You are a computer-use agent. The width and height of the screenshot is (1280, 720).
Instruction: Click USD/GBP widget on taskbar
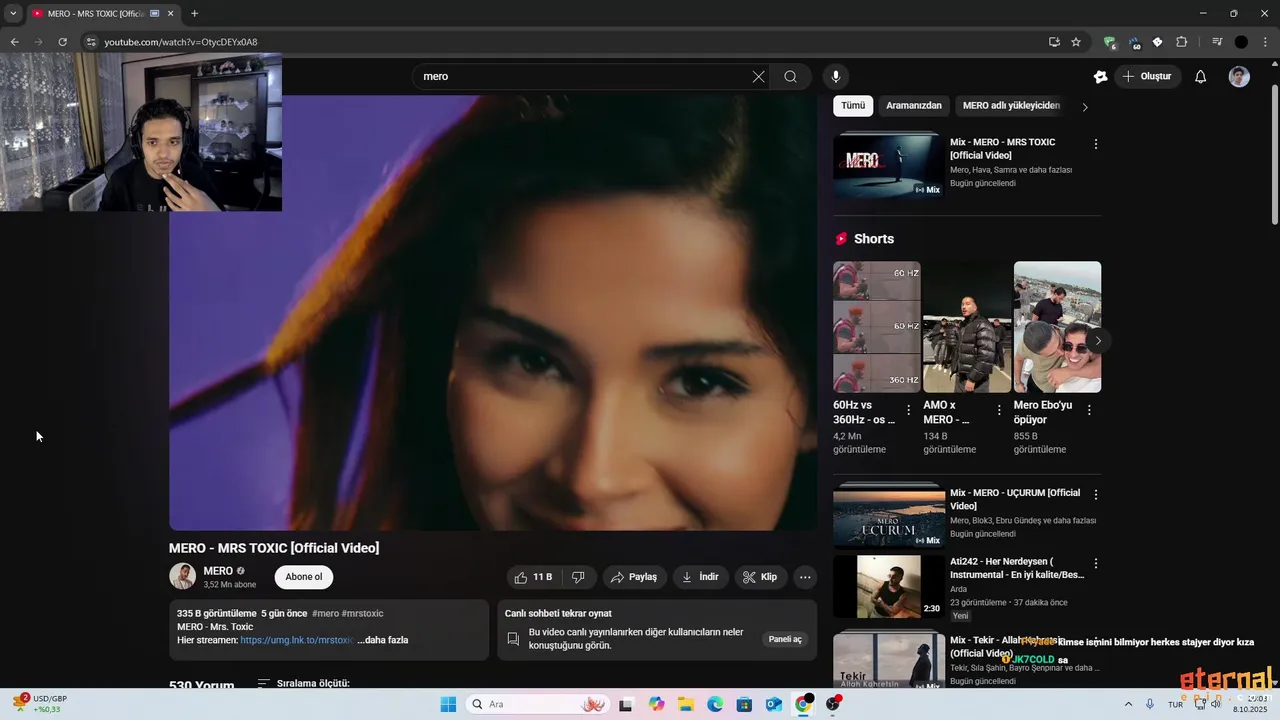tap(40, 704)
